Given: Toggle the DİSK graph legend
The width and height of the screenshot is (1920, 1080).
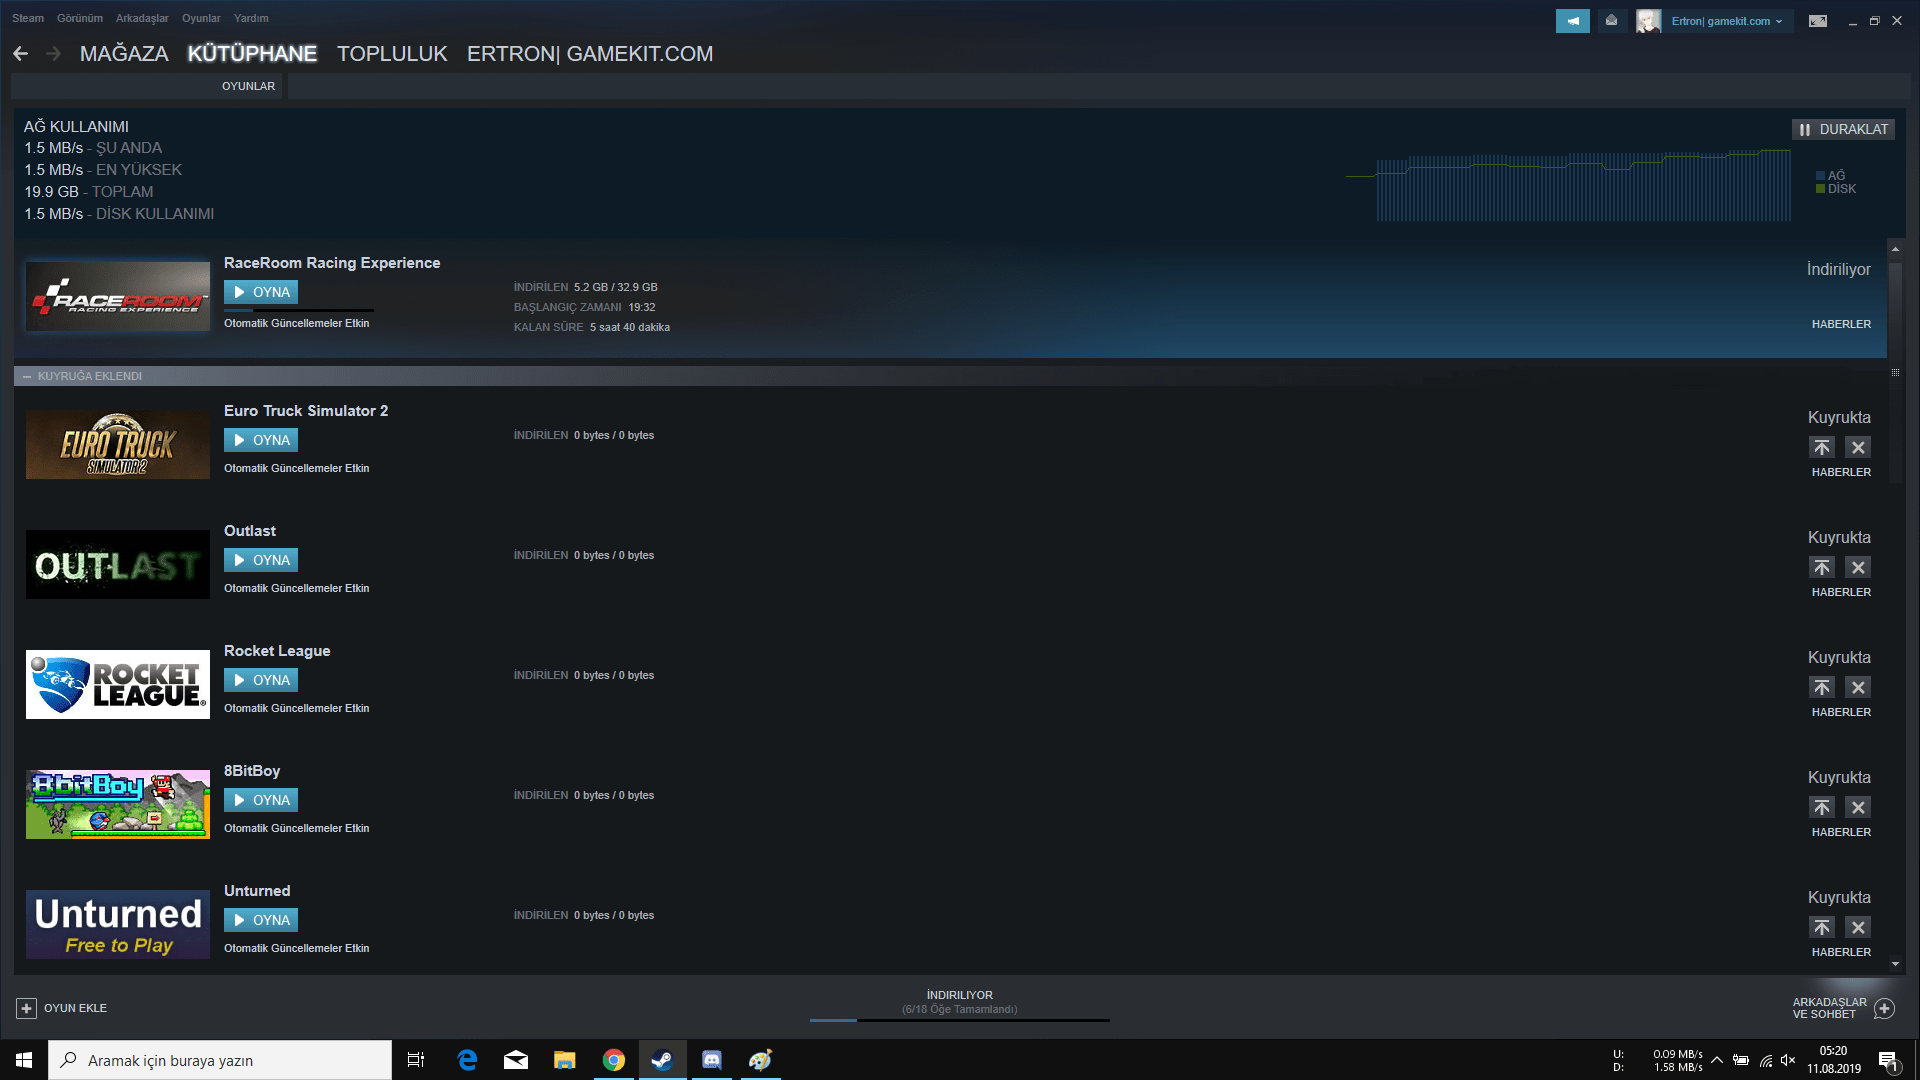Looking at the screenshot, I should point(1835,189).
